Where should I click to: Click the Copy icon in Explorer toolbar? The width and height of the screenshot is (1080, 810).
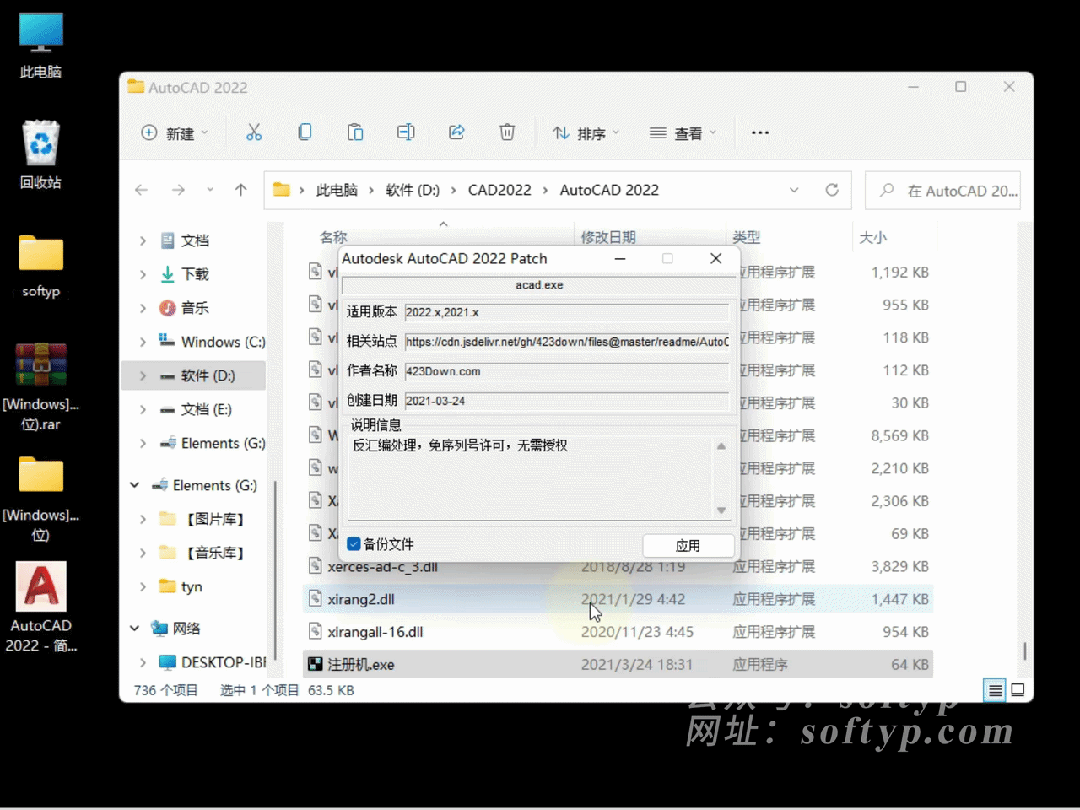pos(304,132)
